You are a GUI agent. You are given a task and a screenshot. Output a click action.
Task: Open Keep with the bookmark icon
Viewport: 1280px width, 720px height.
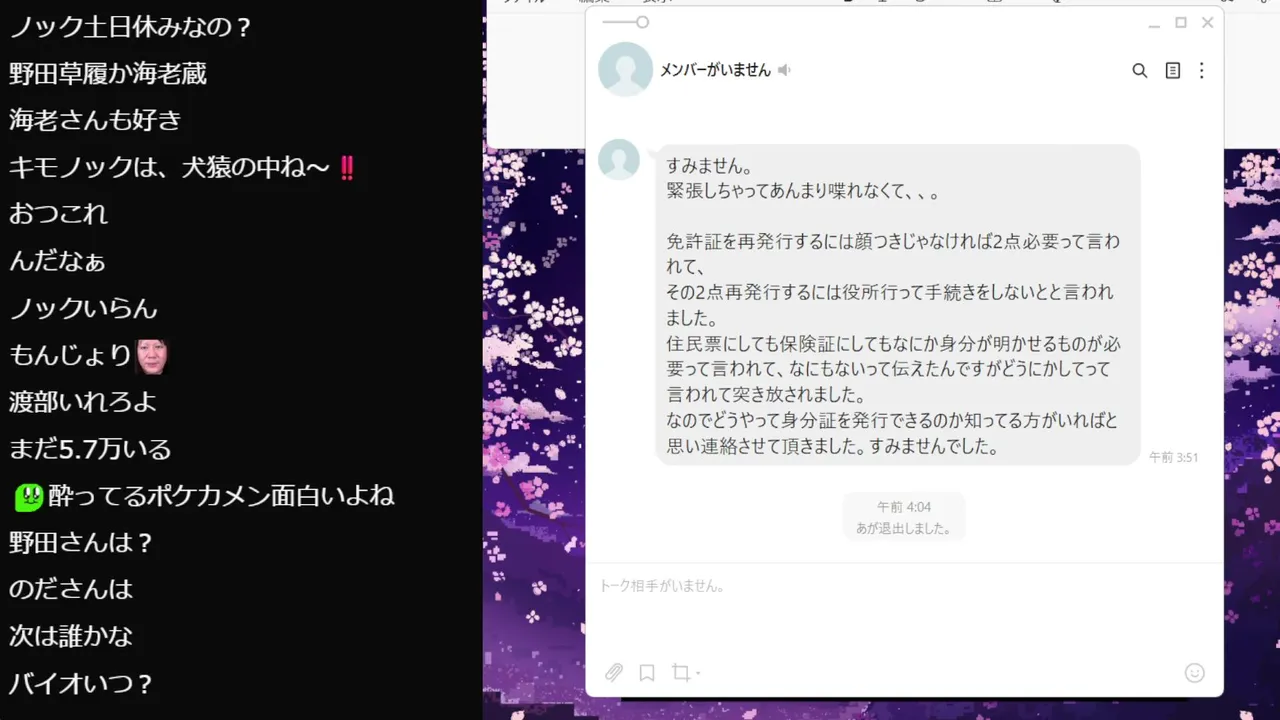pos(647,673)
